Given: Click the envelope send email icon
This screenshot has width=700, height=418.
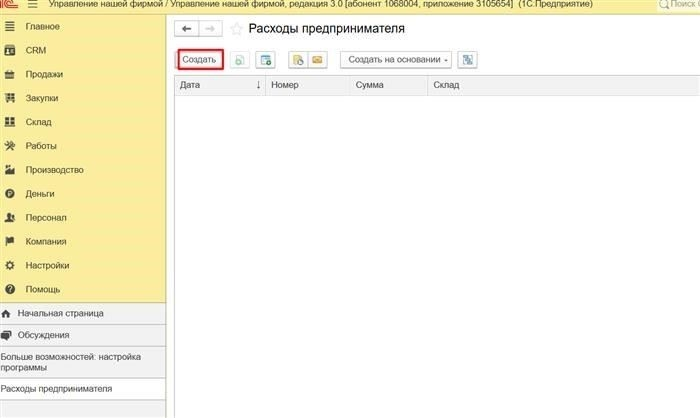Looking at the screenshot, I should pos(317,60).
